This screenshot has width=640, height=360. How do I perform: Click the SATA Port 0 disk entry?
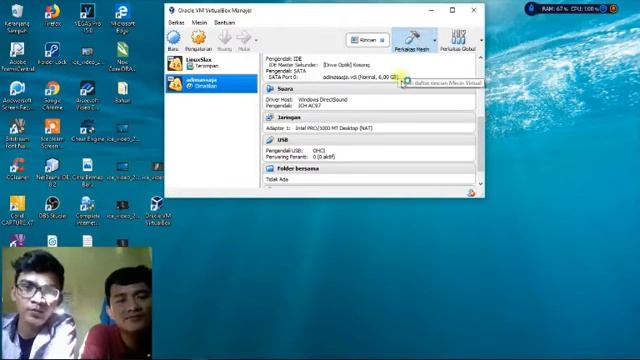(360, 77)
